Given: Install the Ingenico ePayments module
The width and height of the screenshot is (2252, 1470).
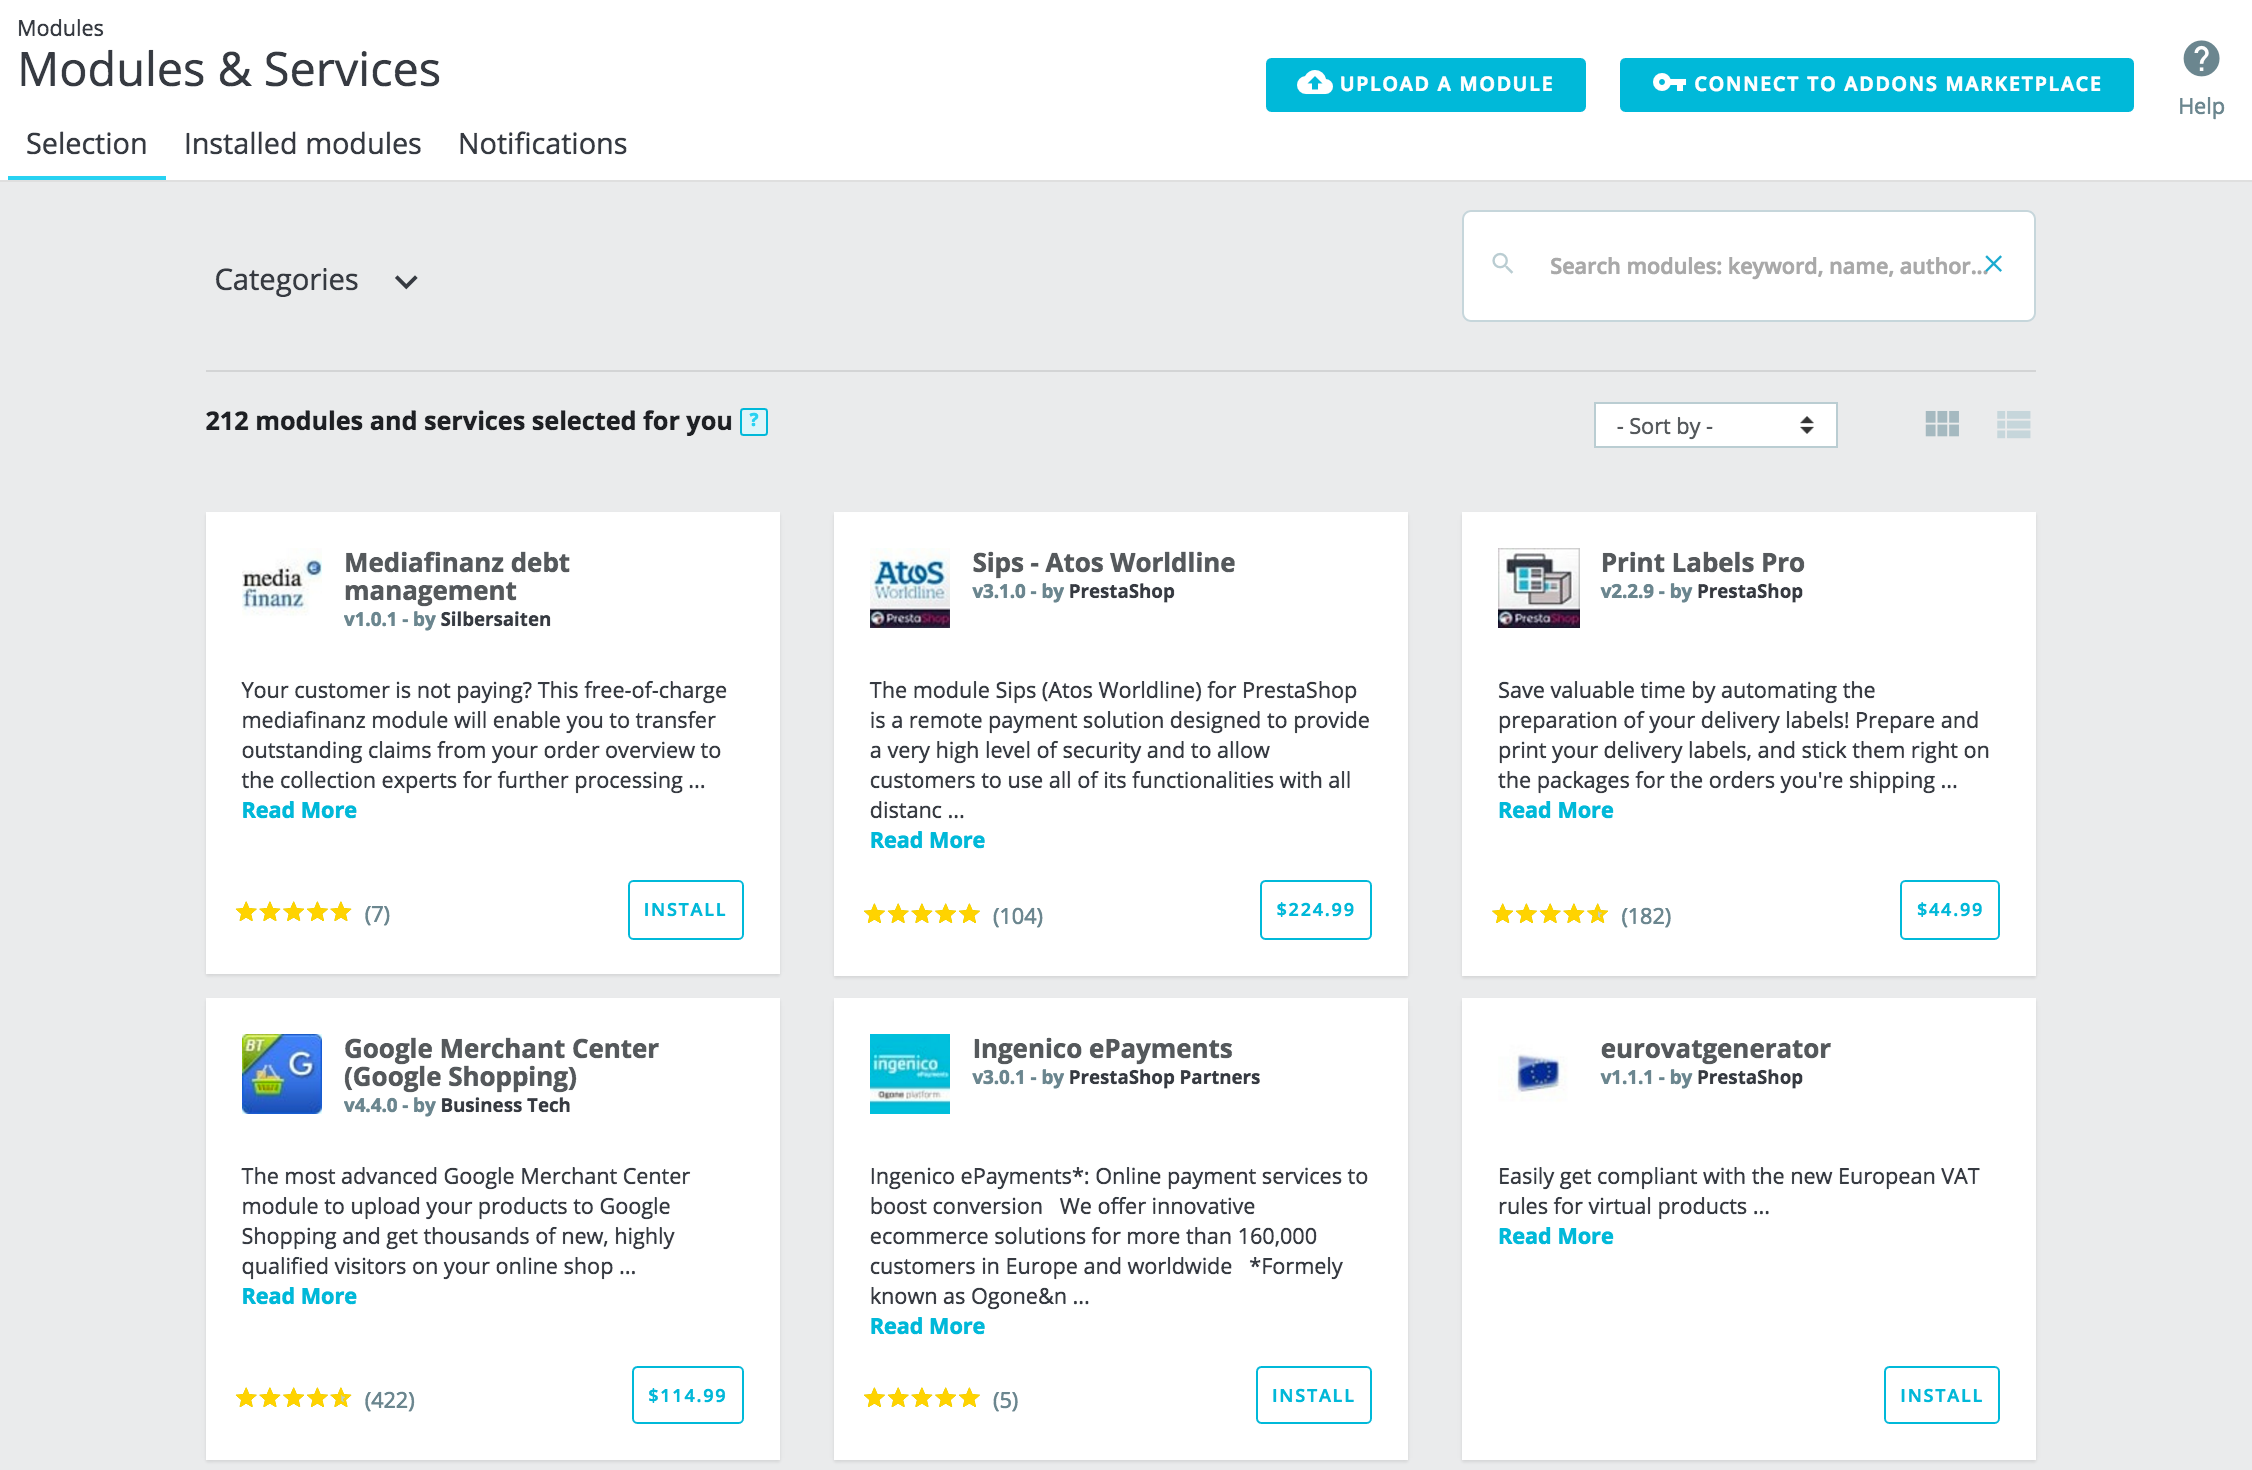Looking at the screenshot, I should tap(1313, 1395).
